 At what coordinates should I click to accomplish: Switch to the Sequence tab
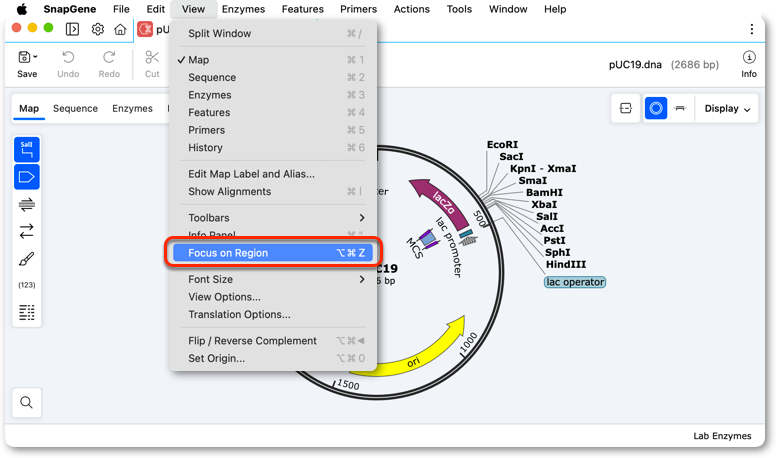click(75, 108)
